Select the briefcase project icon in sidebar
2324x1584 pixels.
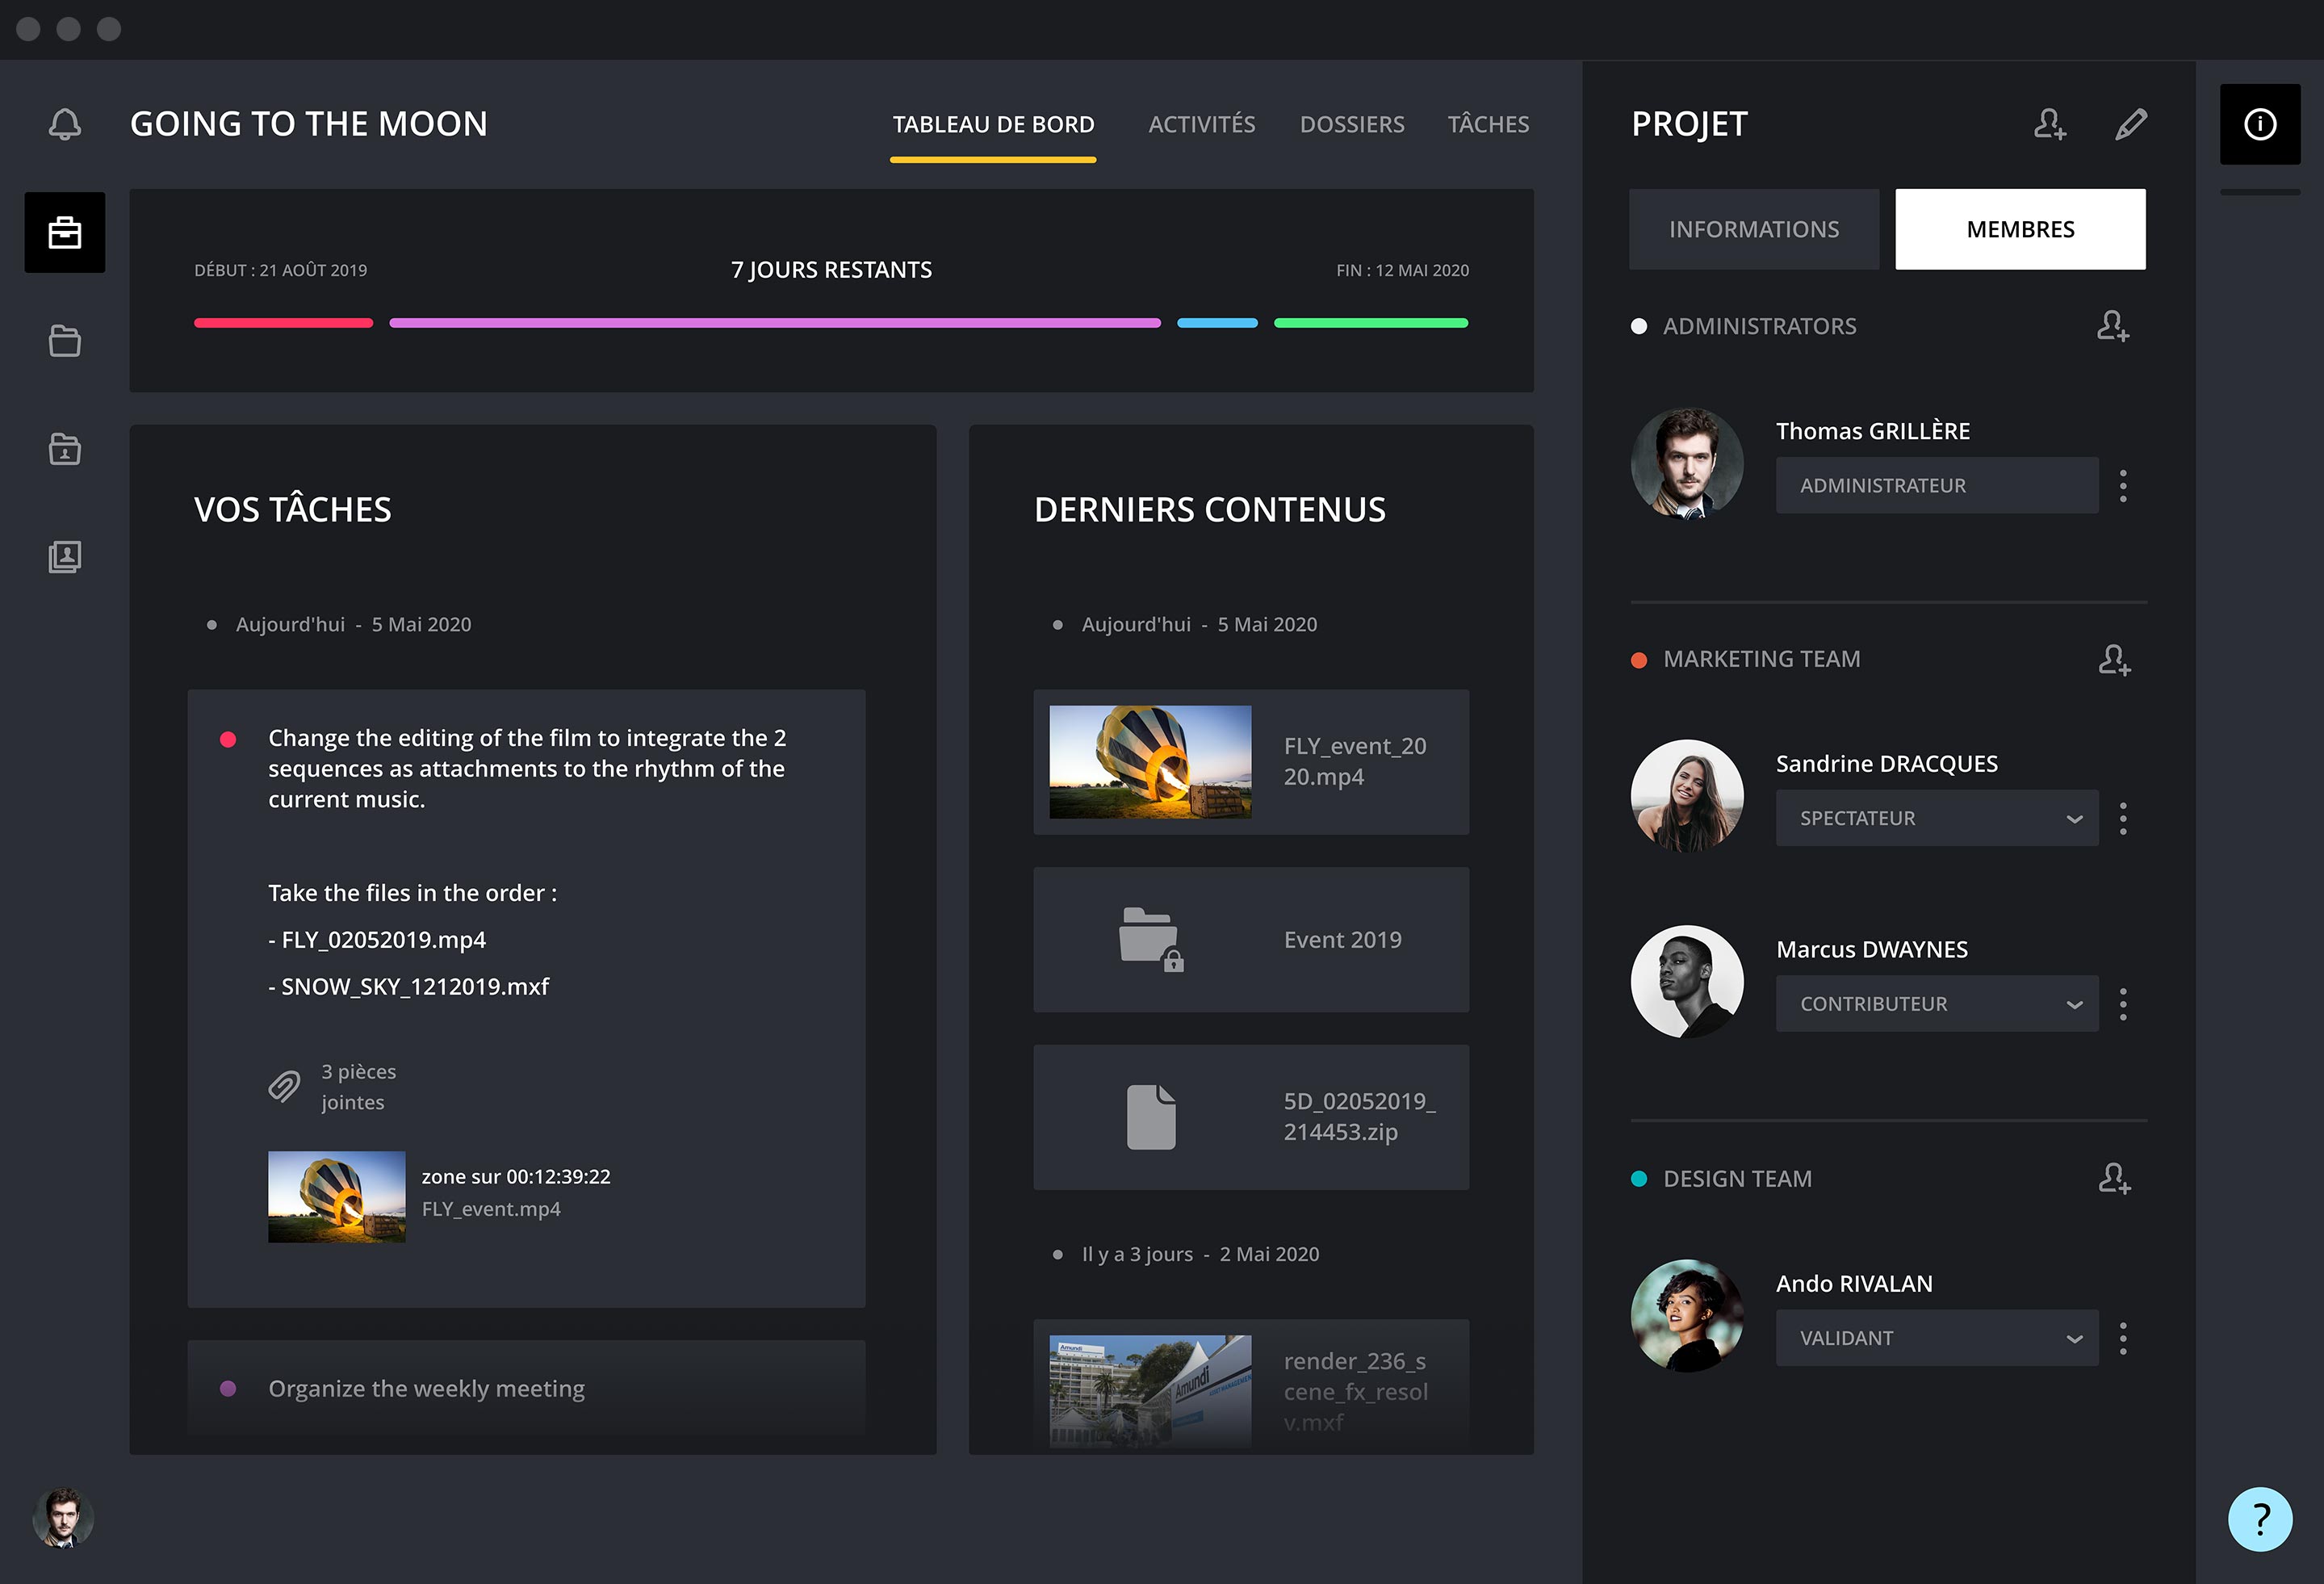pos(65,232)
